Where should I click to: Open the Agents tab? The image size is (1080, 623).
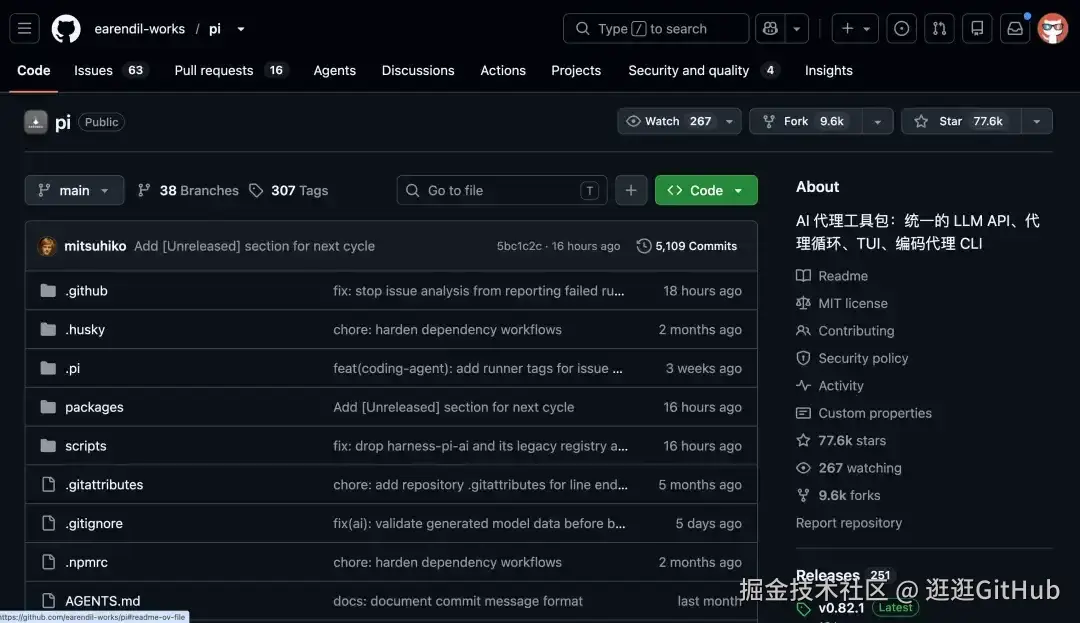coord(335,70)
